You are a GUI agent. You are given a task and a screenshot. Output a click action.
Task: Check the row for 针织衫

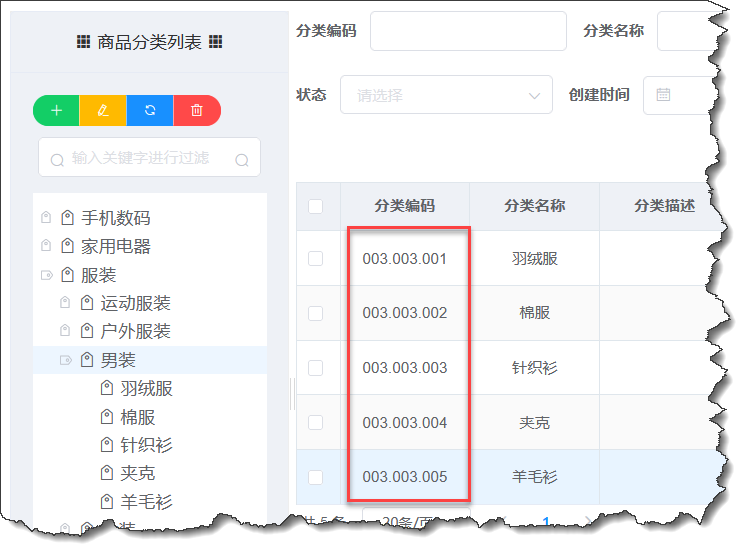click(316, 368)
